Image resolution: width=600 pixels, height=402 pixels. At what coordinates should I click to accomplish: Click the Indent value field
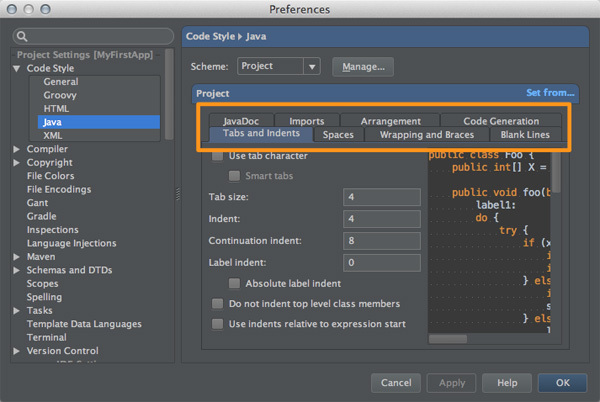(x=382, y=219)
